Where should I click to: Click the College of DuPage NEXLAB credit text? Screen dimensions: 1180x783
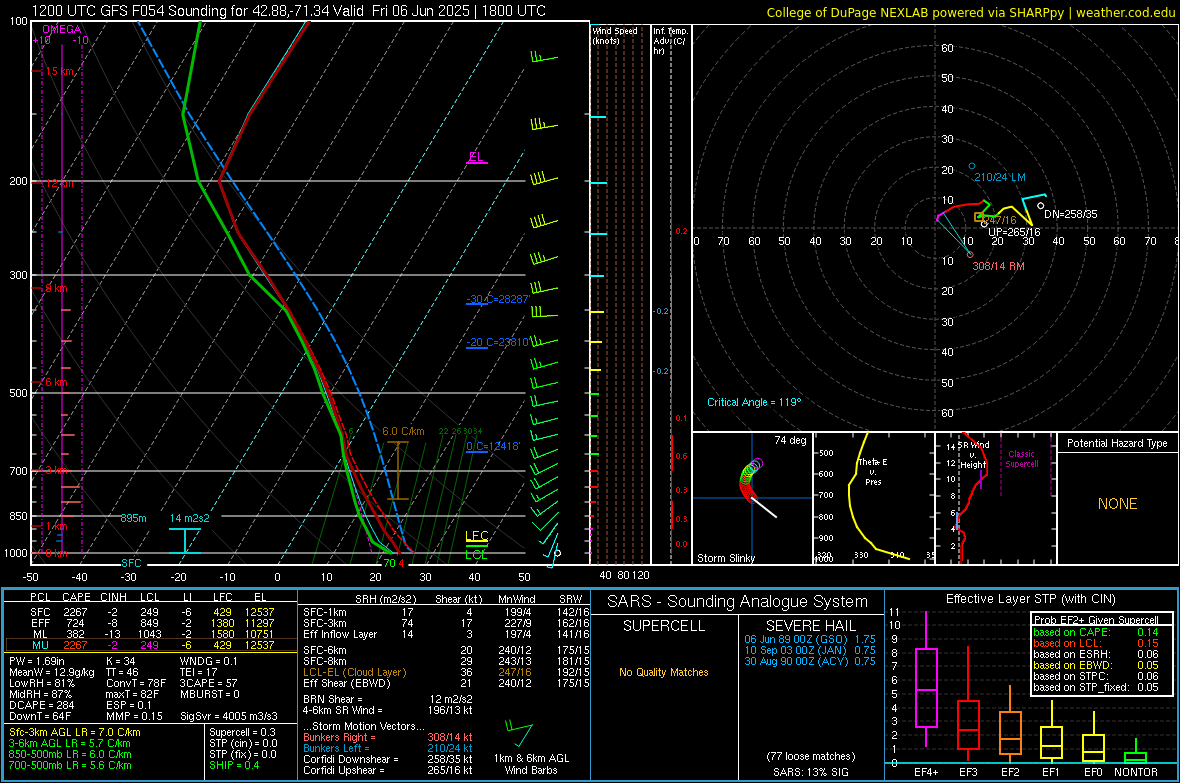click(x=970, y=12)
